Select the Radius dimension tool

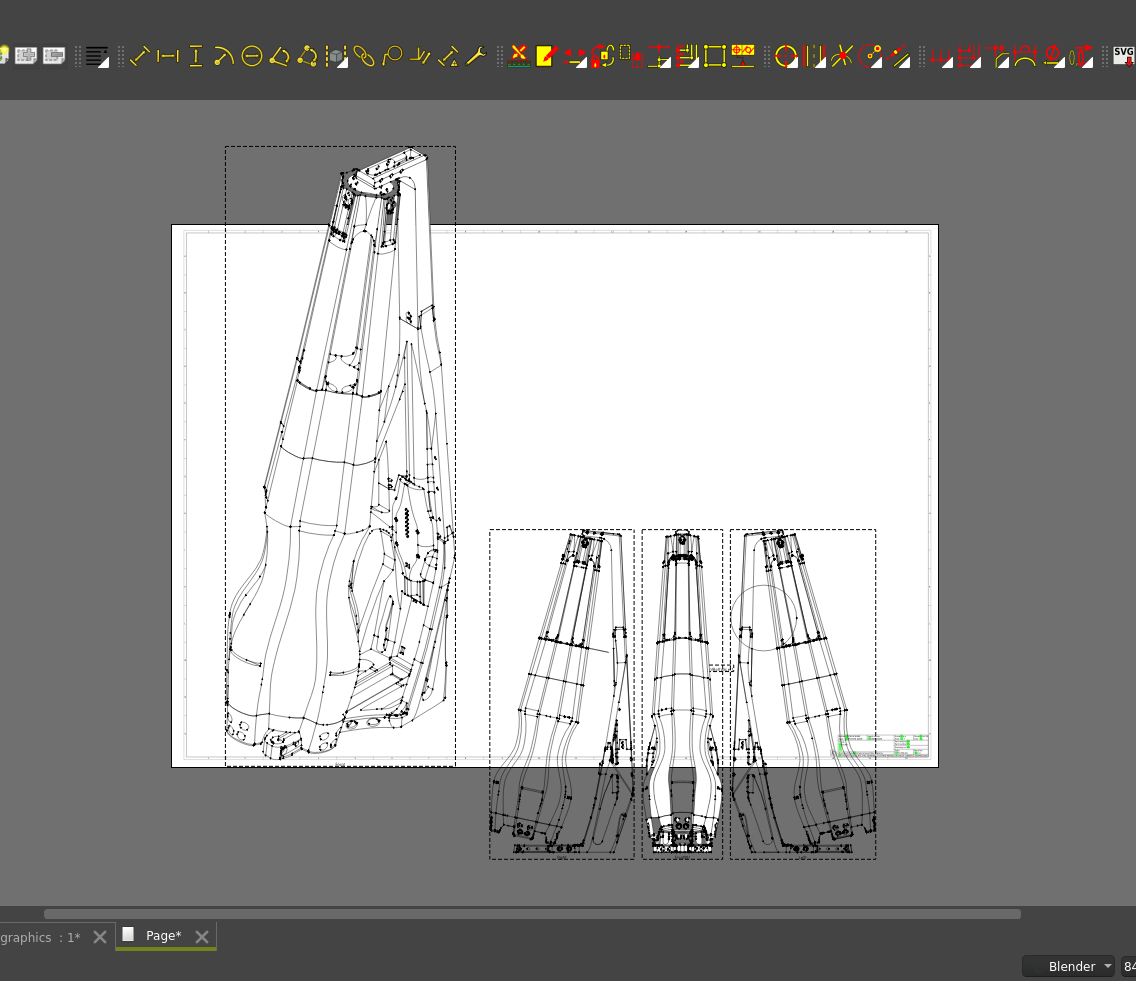tap(223, 56)
